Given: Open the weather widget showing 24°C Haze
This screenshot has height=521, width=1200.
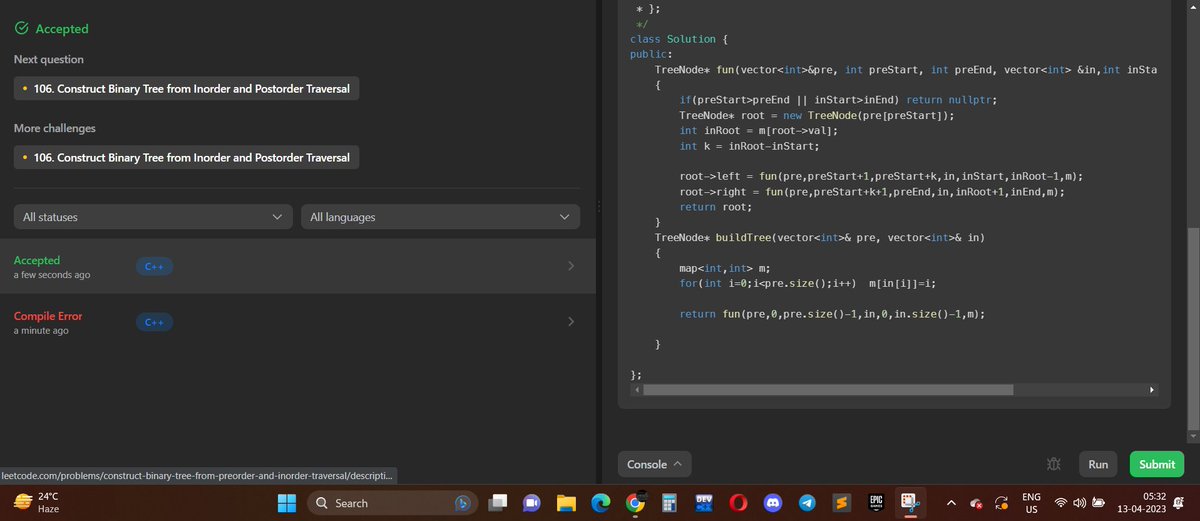Looking at the screenshot, I should coord(38,503).
